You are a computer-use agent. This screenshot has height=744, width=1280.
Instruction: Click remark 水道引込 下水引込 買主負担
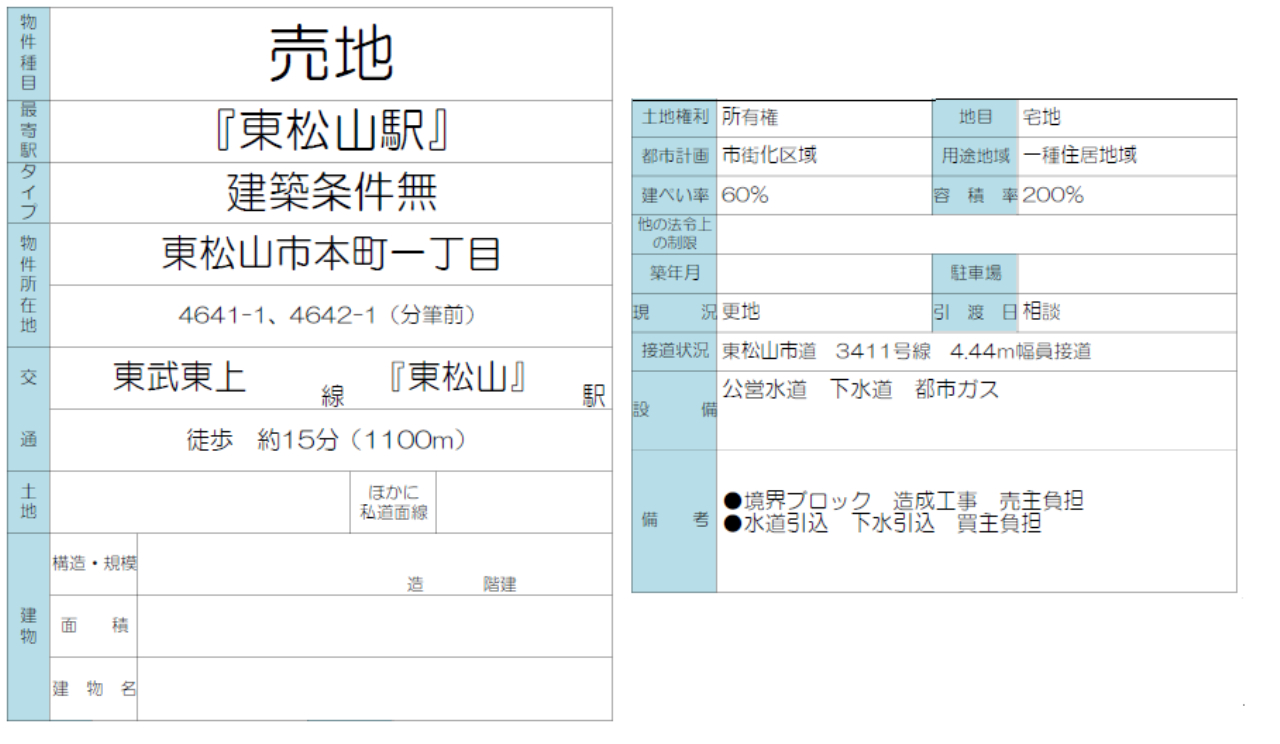click(x=882, y=522)
